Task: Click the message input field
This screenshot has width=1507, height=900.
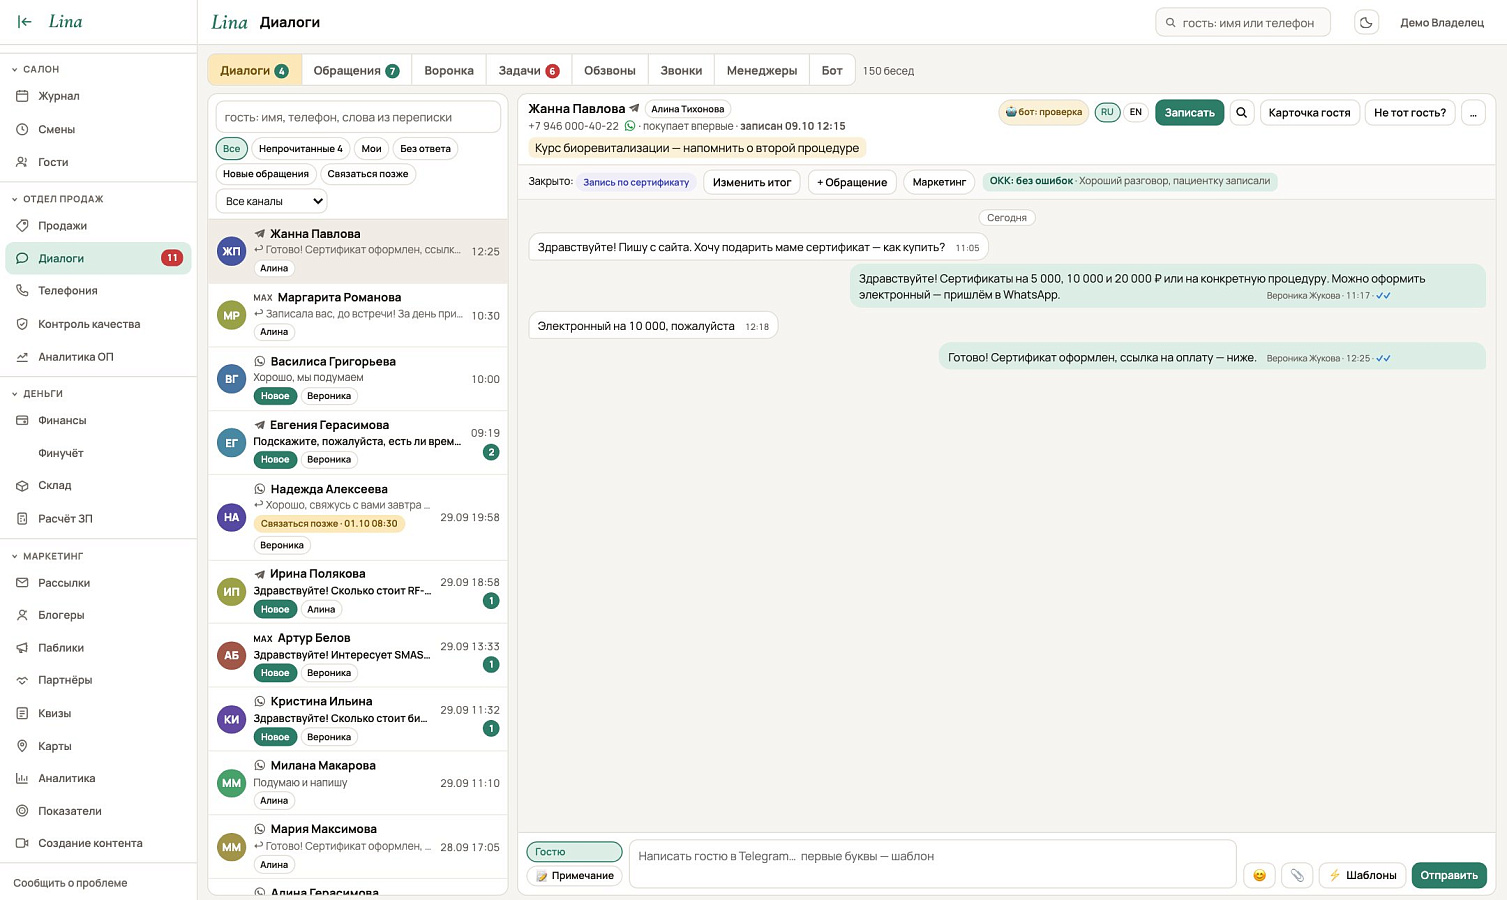Action: pyautogui.click(x=932, y=864)
